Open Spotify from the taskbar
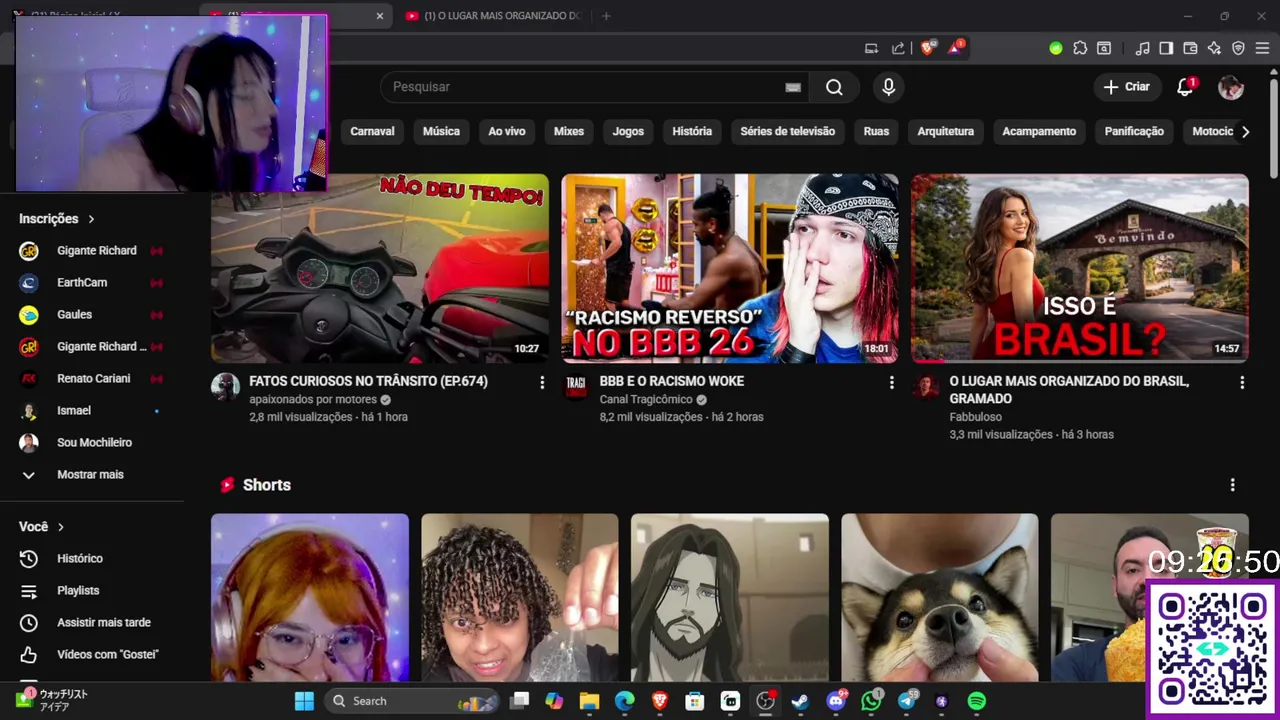This screenshot has width=1280, height=720. point(977,701)
